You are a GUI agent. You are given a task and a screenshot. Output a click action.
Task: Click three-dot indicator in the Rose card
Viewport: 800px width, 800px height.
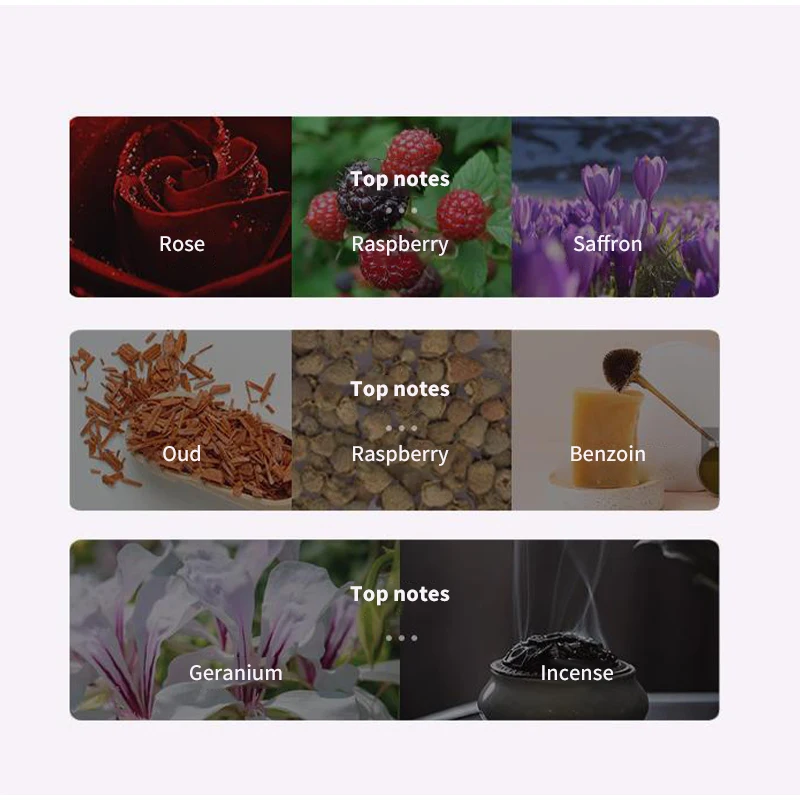click(402, 210)
